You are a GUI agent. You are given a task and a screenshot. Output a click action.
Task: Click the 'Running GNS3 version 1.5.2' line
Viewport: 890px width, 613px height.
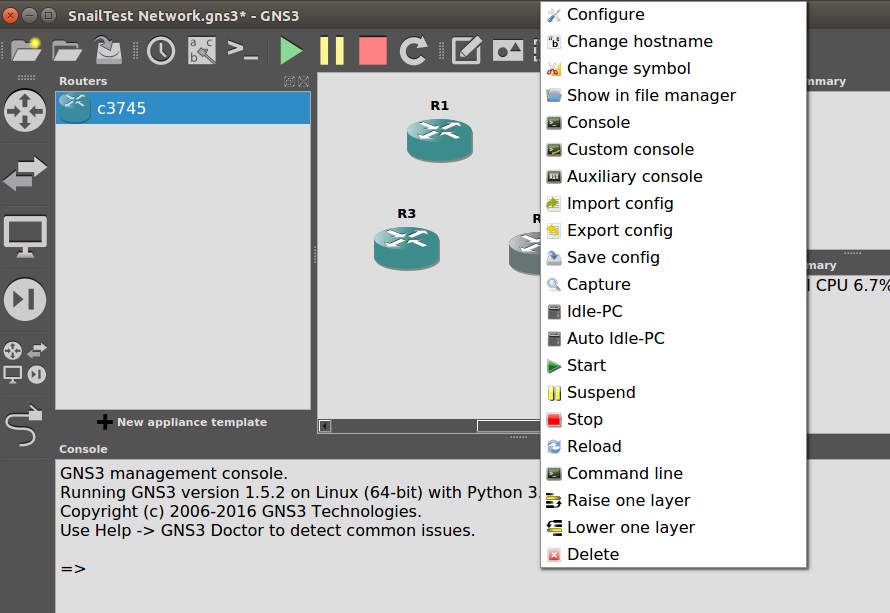tap(300, 492)
